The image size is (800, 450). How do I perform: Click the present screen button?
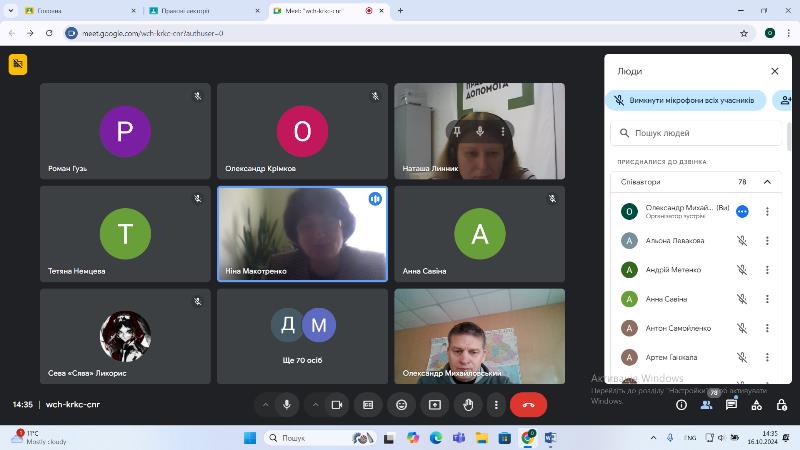point(434,405)
